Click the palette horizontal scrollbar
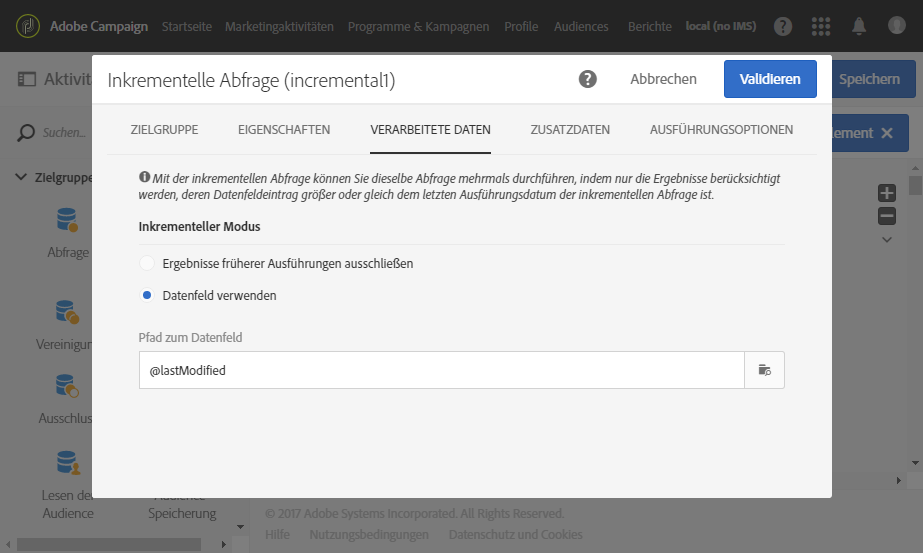Screen dimensions: 923x553 point(109,544)
